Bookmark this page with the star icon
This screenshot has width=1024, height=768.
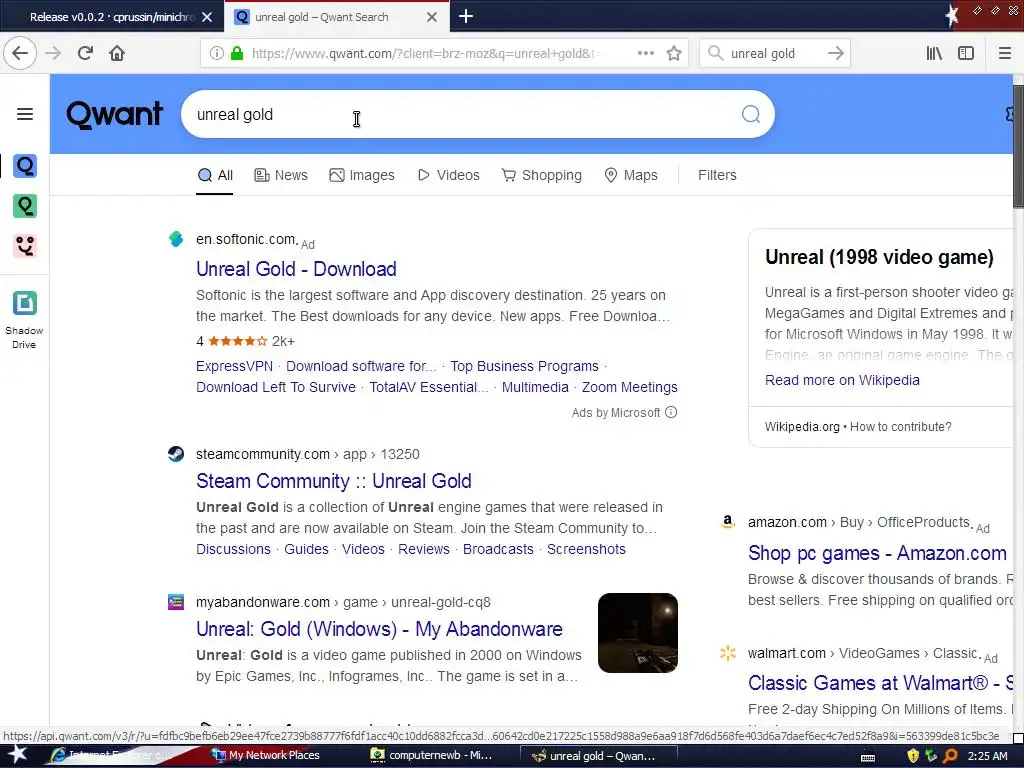pyautogui.click(x=674, y=54)
